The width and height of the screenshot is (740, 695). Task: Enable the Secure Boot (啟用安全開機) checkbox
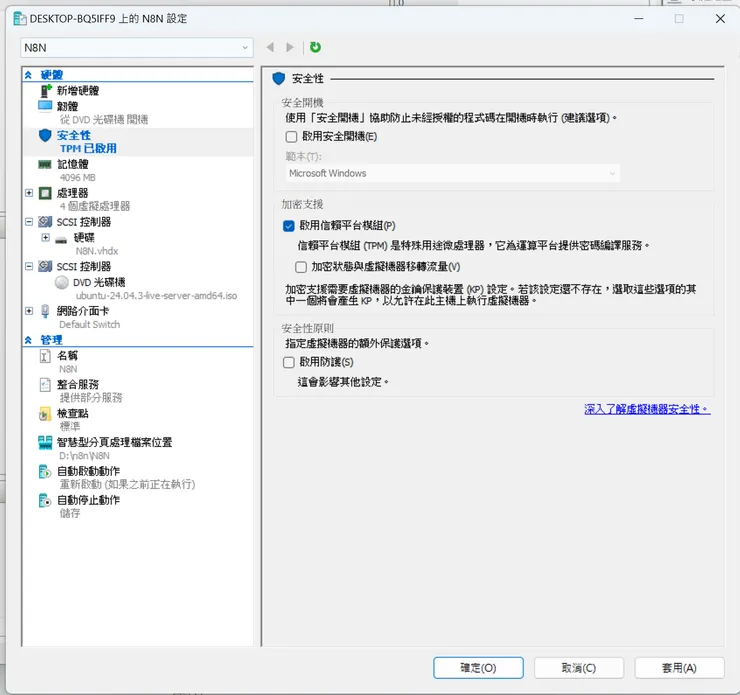(x=291, y=137)
